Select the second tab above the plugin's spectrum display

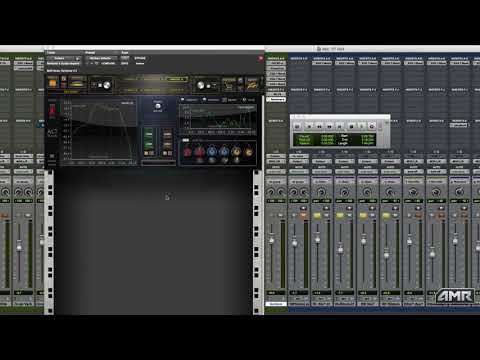[211, 100]
